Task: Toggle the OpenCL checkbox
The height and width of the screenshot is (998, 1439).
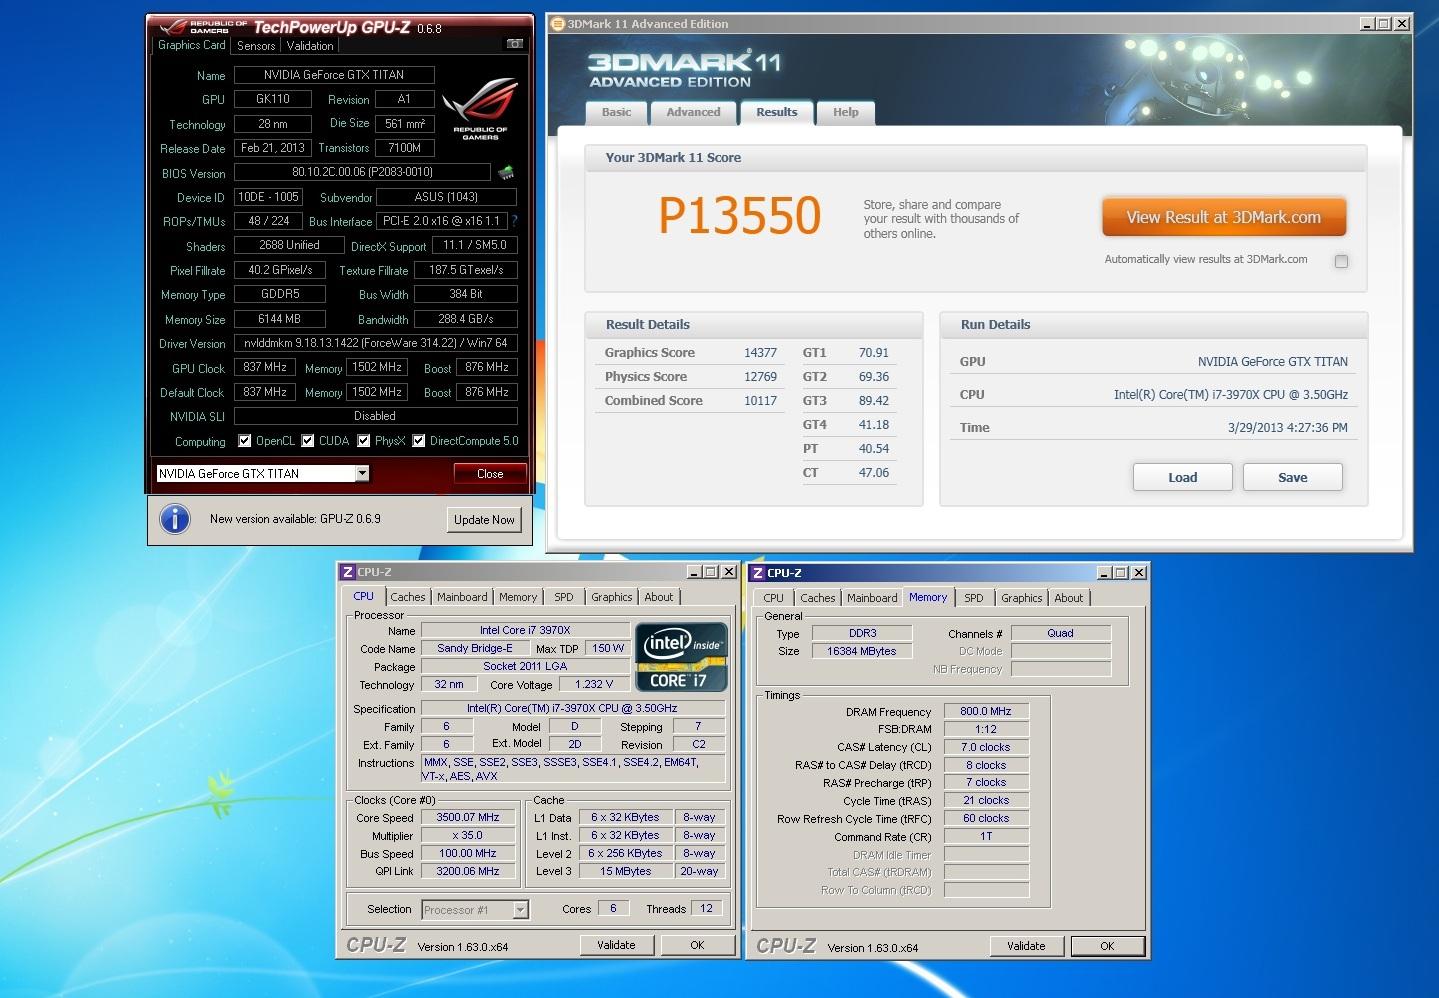Action: pos(244,441)
